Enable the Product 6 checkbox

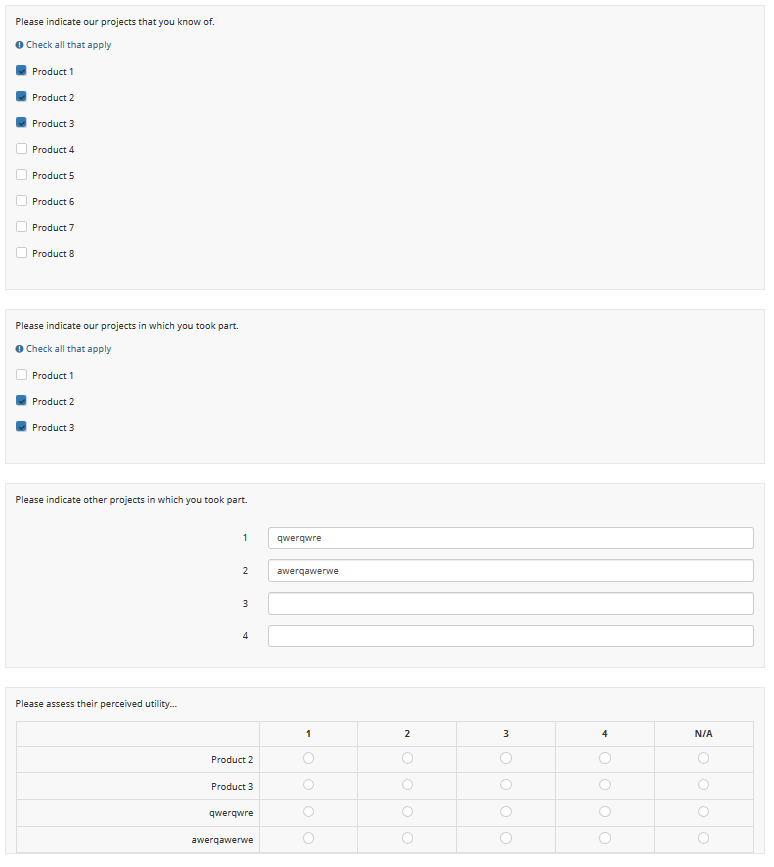pyautogui.click(x=22, y=201)
